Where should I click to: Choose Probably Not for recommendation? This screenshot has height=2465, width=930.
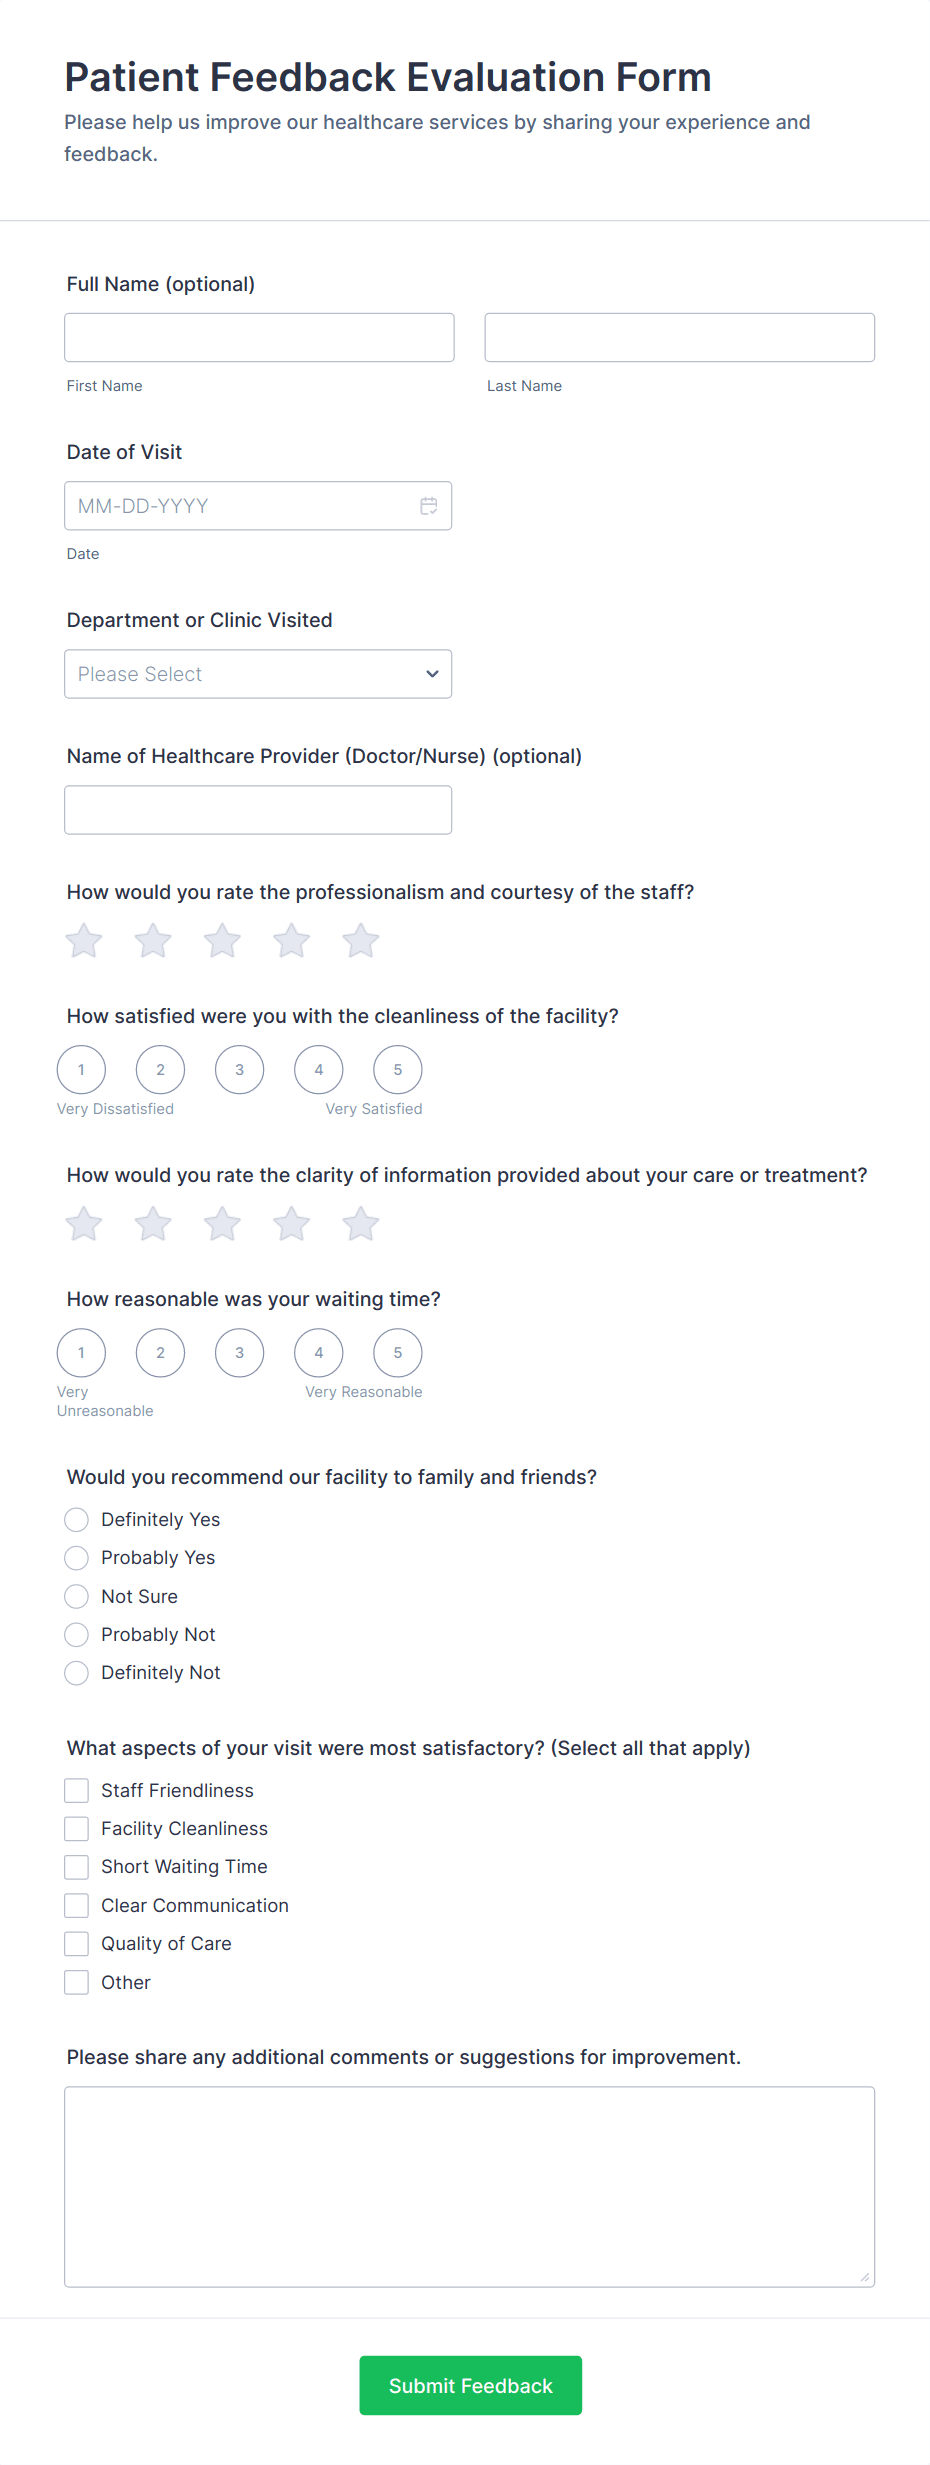pos(77,1635)
